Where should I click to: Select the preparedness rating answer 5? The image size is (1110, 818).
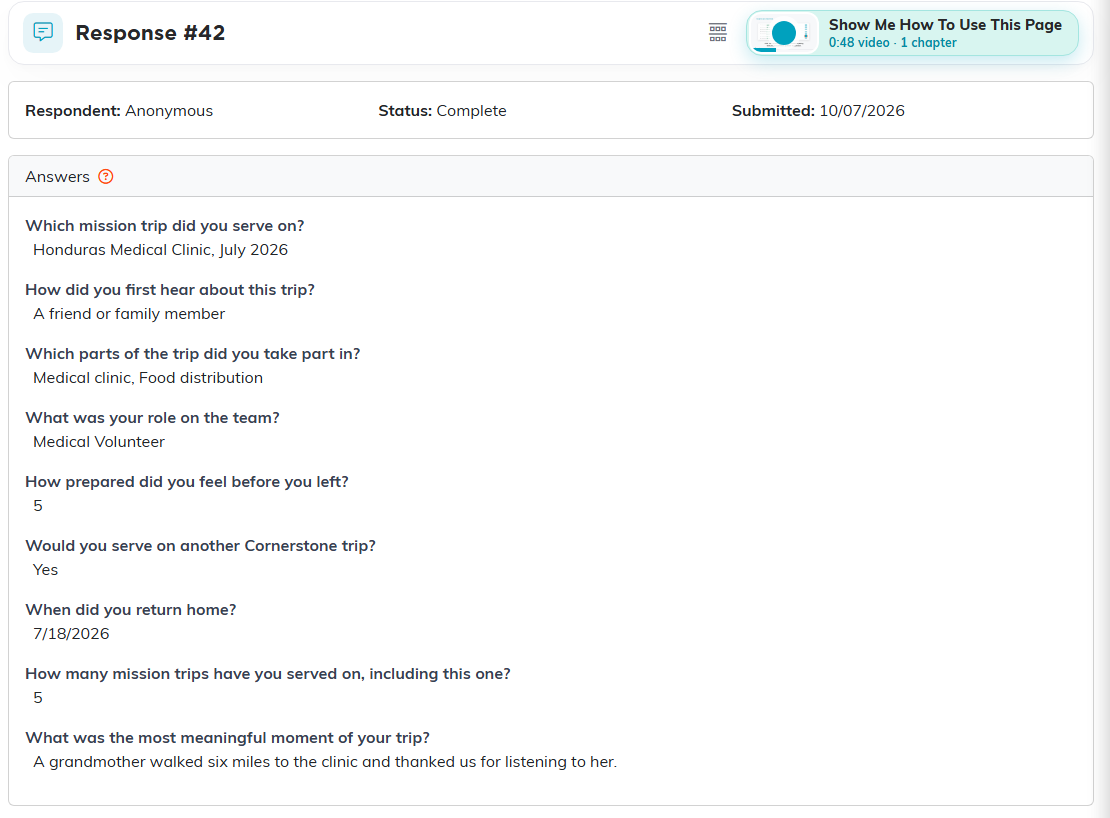[x=38, y=506]
